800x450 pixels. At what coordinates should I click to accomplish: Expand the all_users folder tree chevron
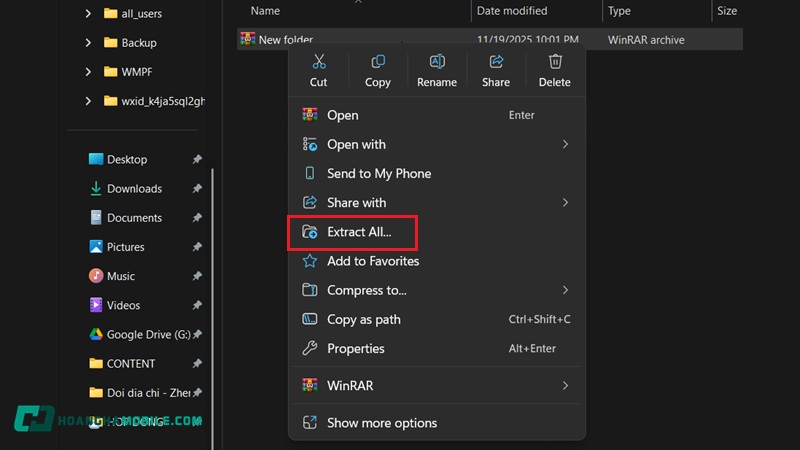tap(88, 14)
